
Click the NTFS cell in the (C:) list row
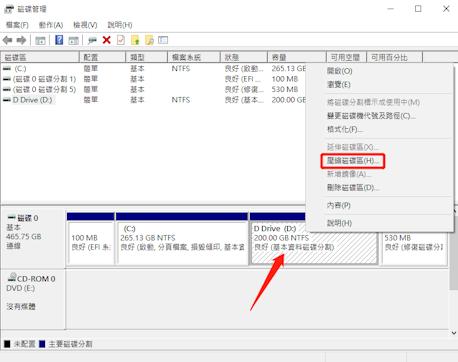point(181,69)
